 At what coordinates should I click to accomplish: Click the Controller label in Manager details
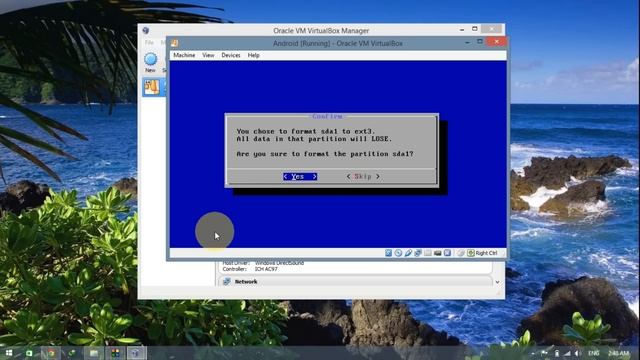(235, 269)
